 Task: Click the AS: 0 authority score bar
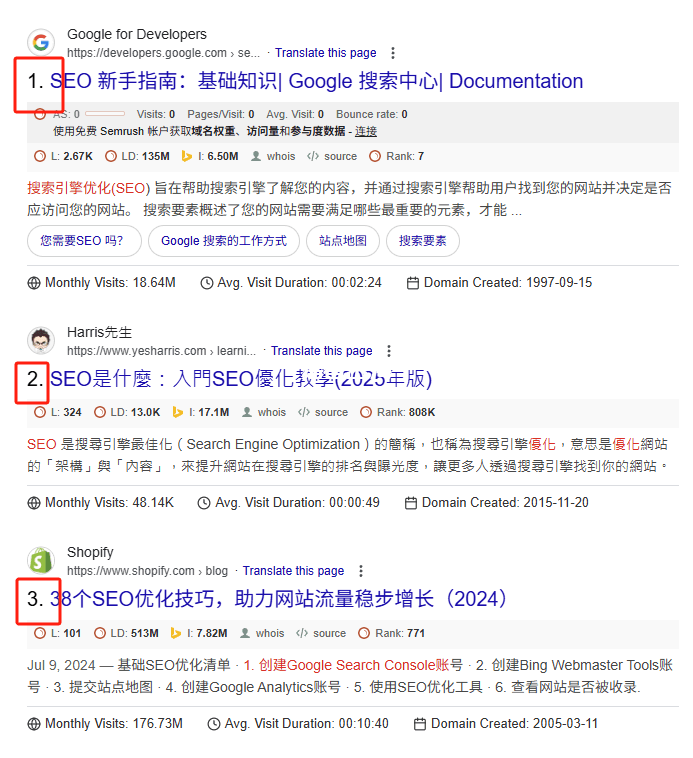105,114
